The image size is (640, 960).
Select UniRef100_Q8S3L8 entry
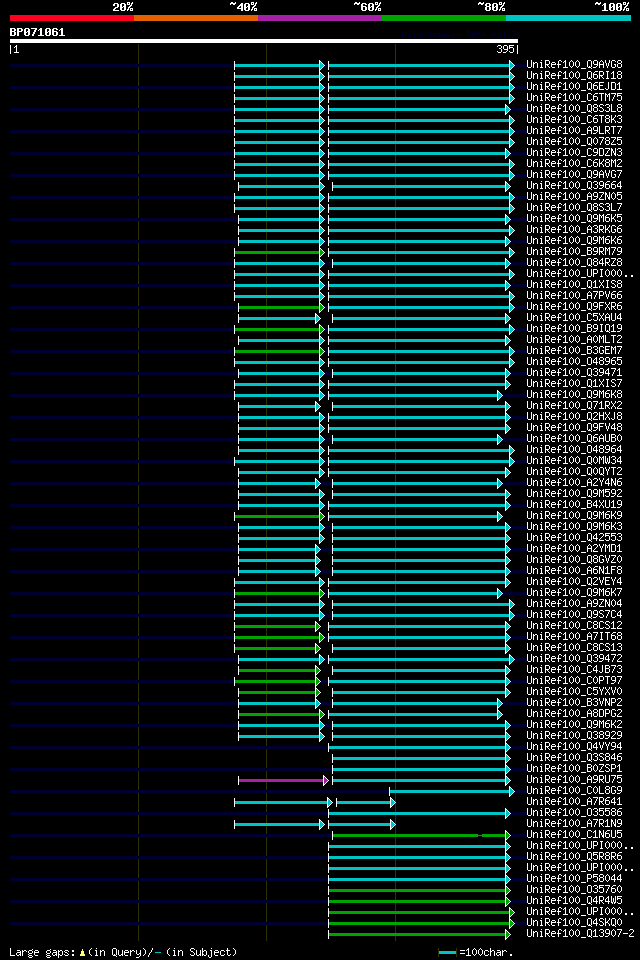[574, 108]
